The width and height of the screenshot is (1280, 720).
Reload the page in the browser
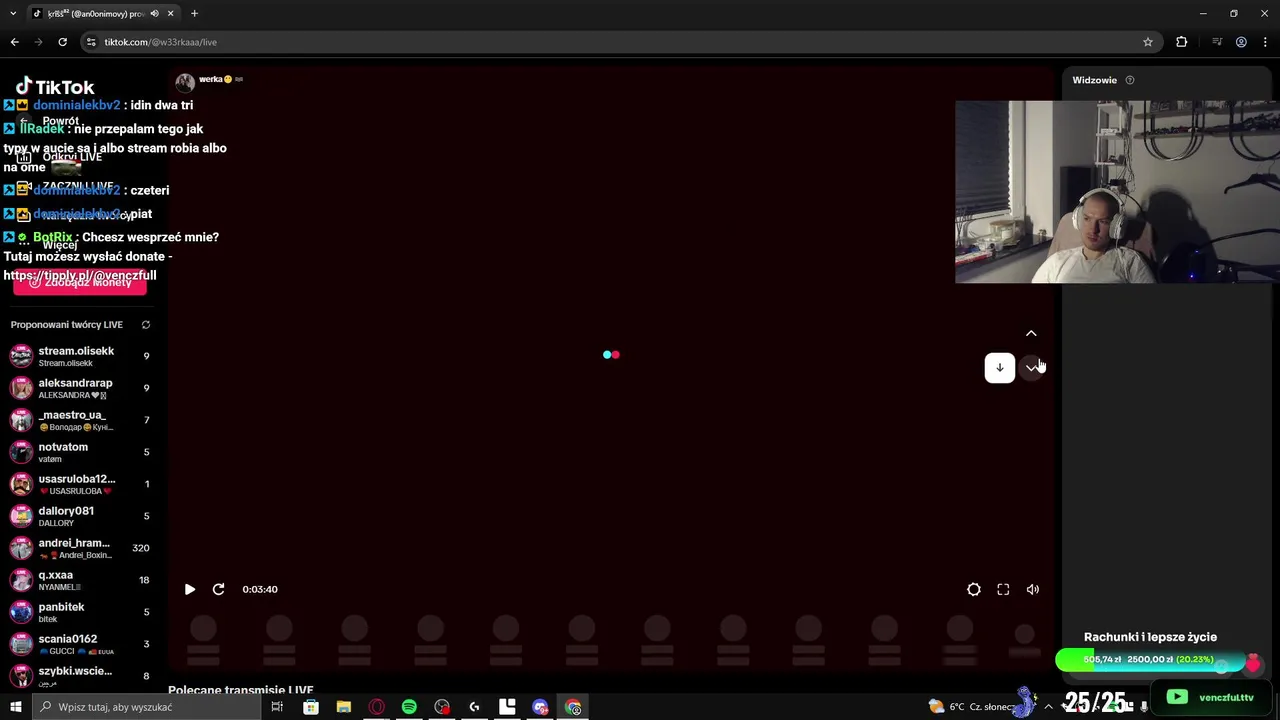62,42
